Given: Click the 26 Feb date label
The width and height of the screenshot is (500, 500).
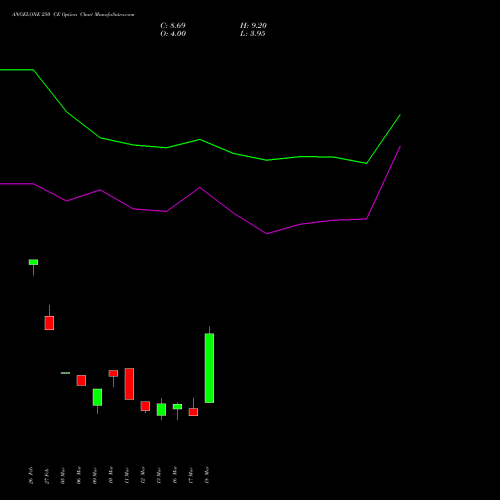Looking at the screenshot, I should point(31,475).
